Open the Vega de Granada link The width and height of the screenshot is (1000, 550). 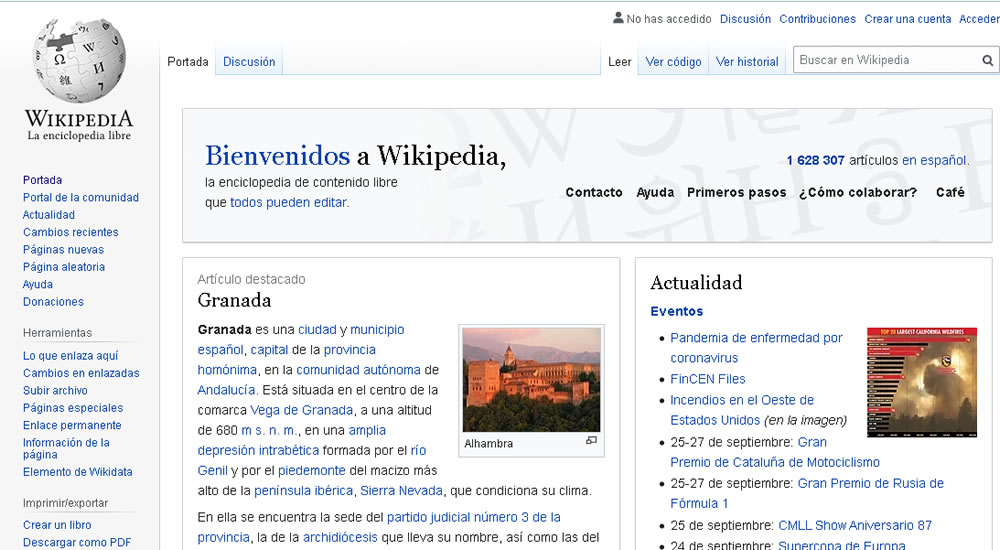tap(302, 410)
